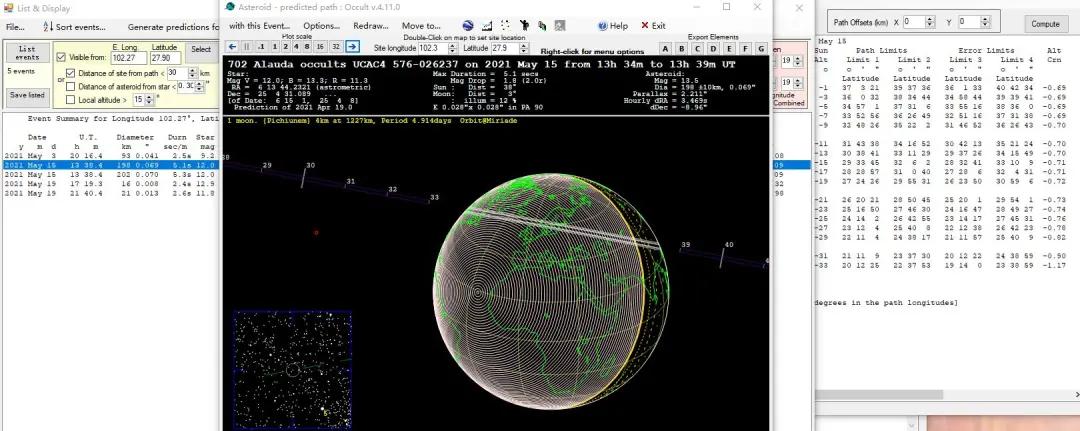Click the dotted star pattern toolbar icon

coord(506,25)
